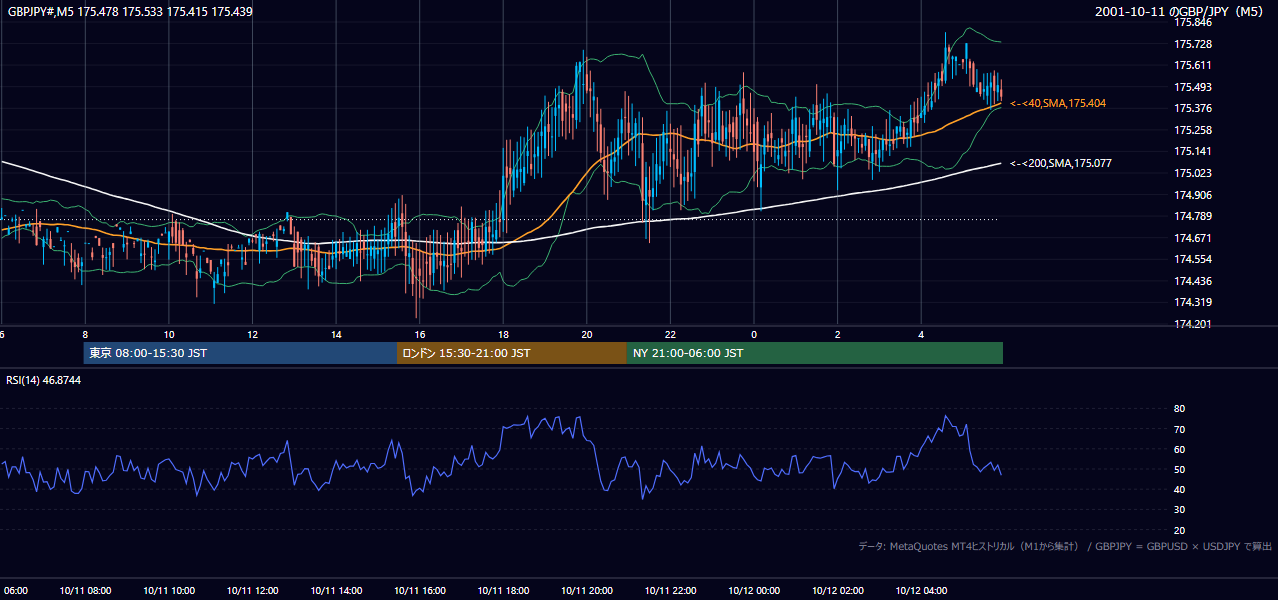This screenshot has width=1278, height=600.
Task: Click the 10/11 18:00 bottom time label
Action: (503, 590)
